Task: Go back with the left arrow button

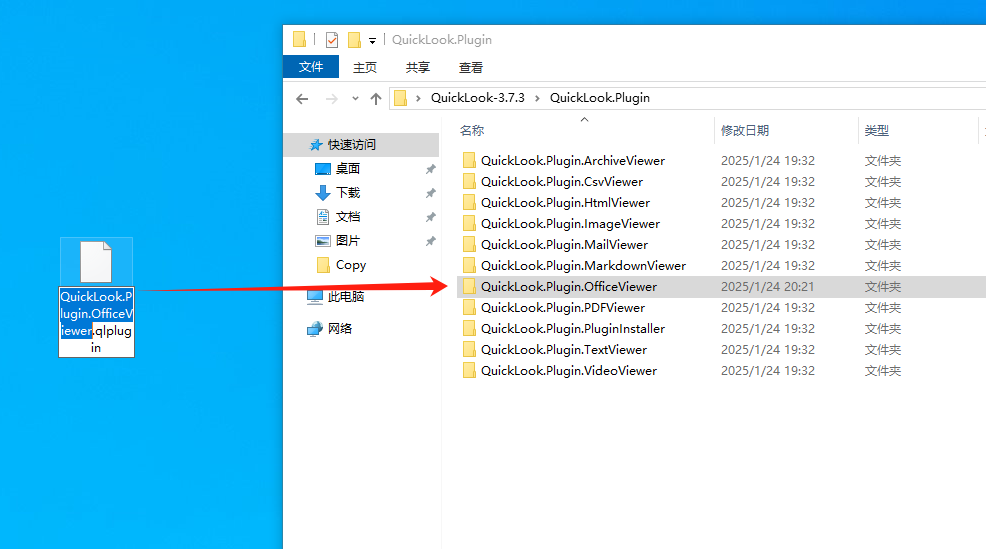Action: coord(302,99)
